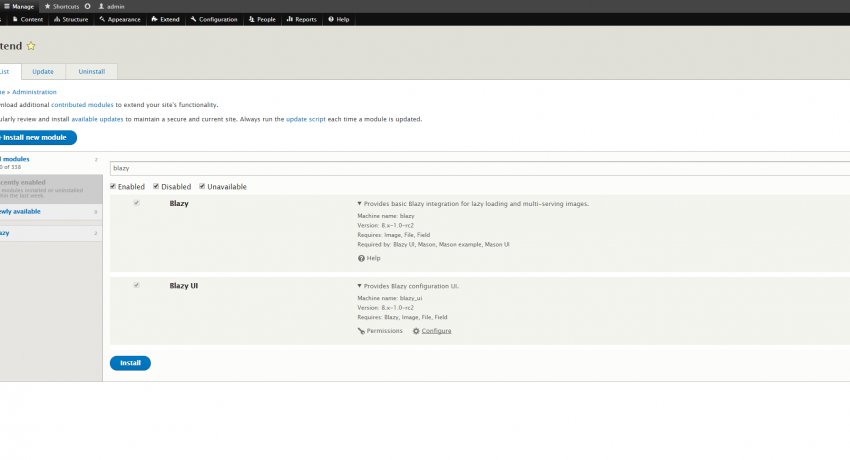
Task: Open the Appearance menu item
Action: 120,20
